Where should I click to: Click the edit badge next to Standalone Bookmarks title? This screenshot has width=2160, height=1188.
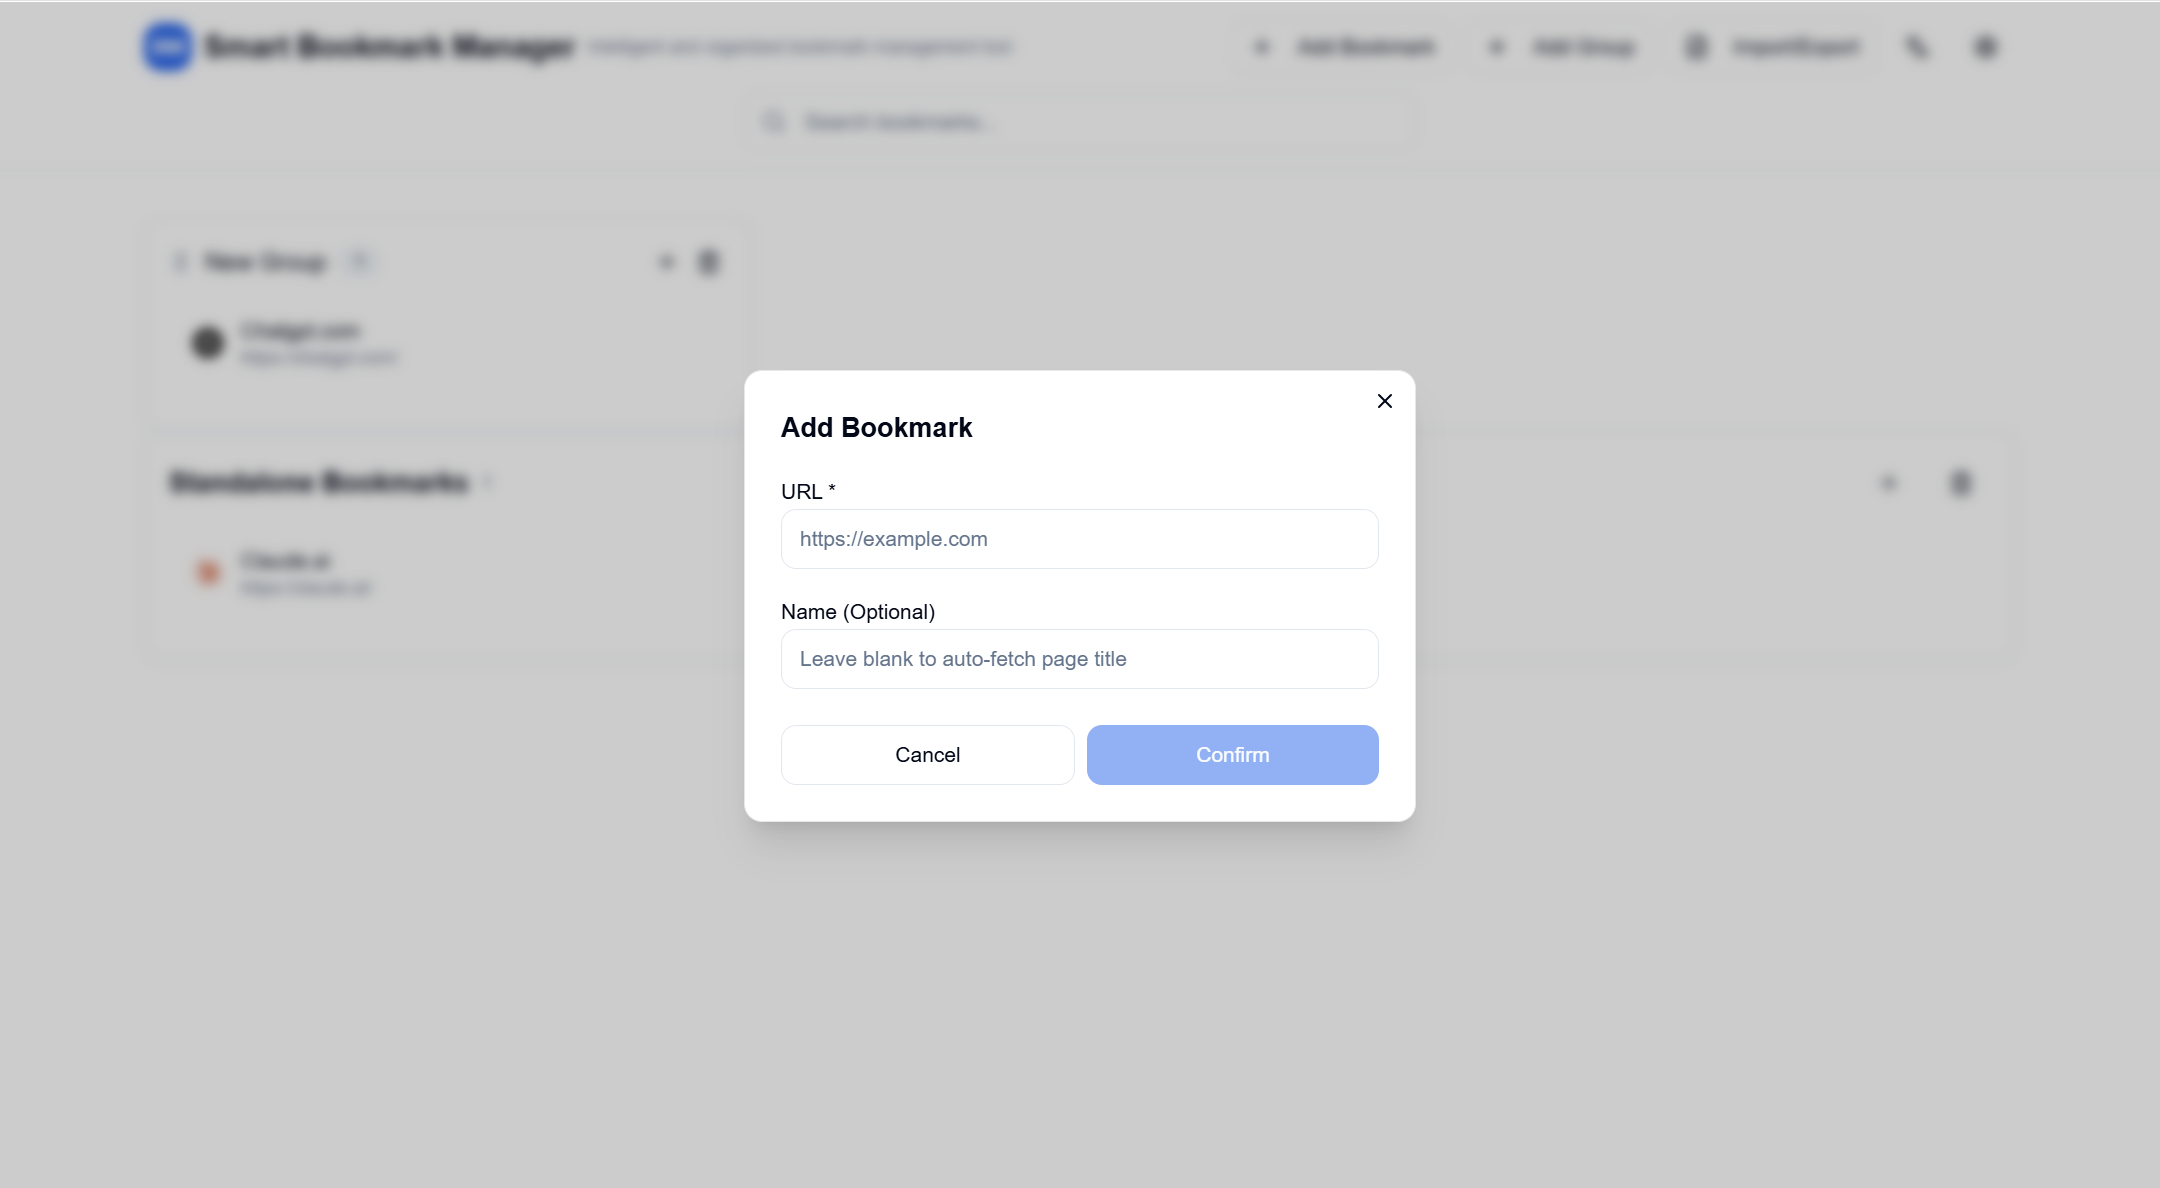tap(489, 481)
